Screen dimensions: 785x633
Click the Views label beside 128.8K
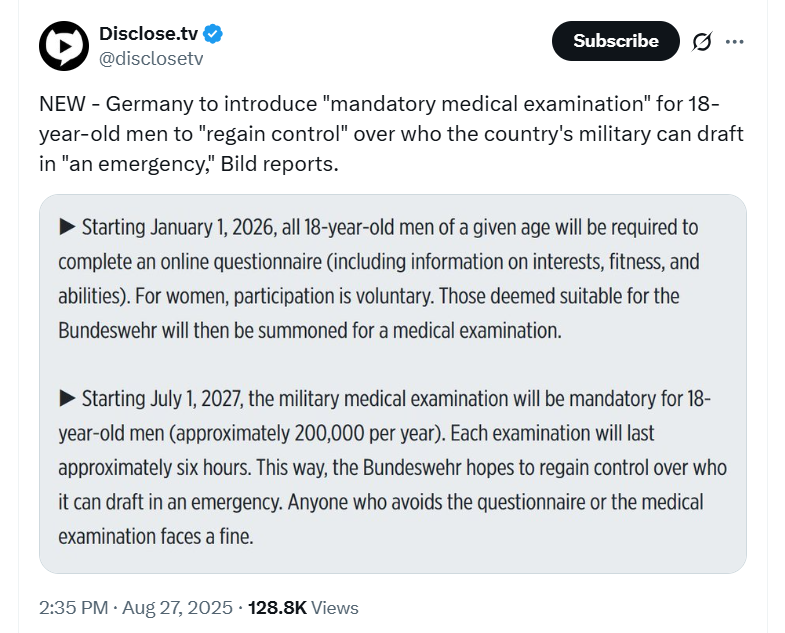[x=335, y=607]
